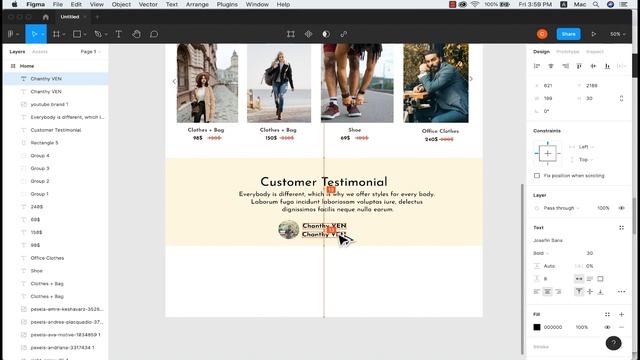Screen dimensions: 640x360
Task: Select the Rectangle shape tool
Action: click(x=77, y=34)
